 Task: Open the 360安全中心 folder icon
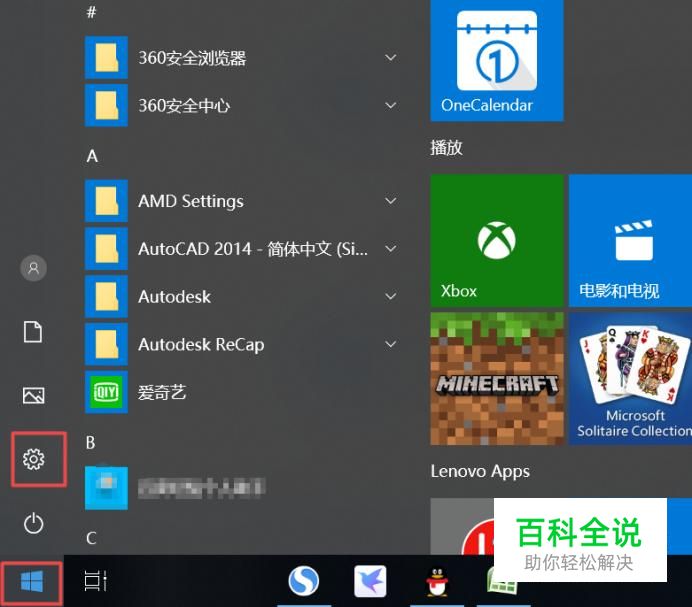[x=106, y=105]
